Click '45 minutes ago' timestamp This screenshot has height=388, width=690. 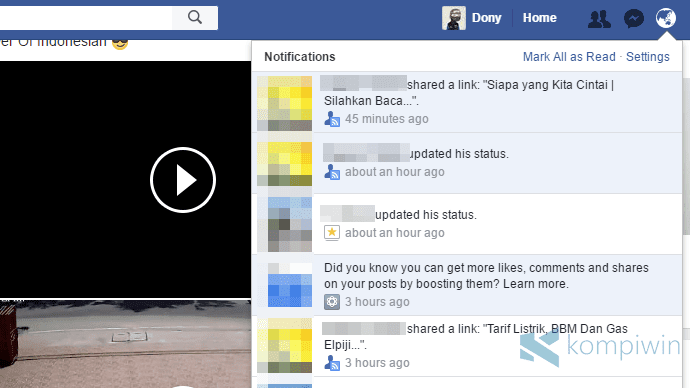(386, 119)
